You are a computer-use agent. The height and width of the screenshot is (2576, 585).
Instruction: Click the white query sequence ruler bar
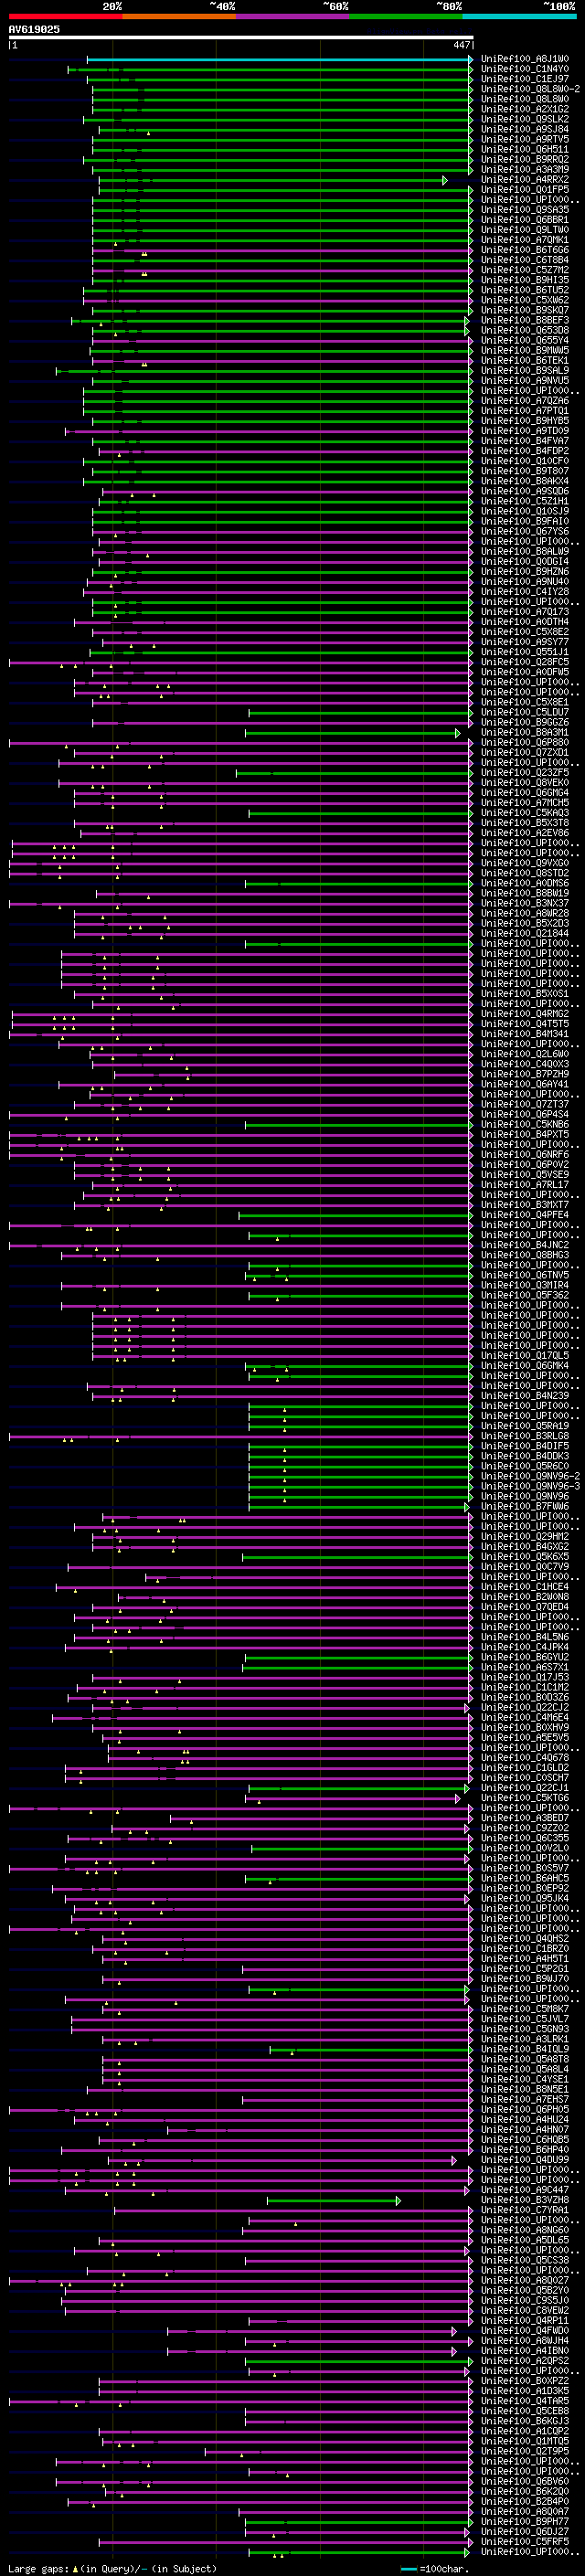[x=241, y=38]
